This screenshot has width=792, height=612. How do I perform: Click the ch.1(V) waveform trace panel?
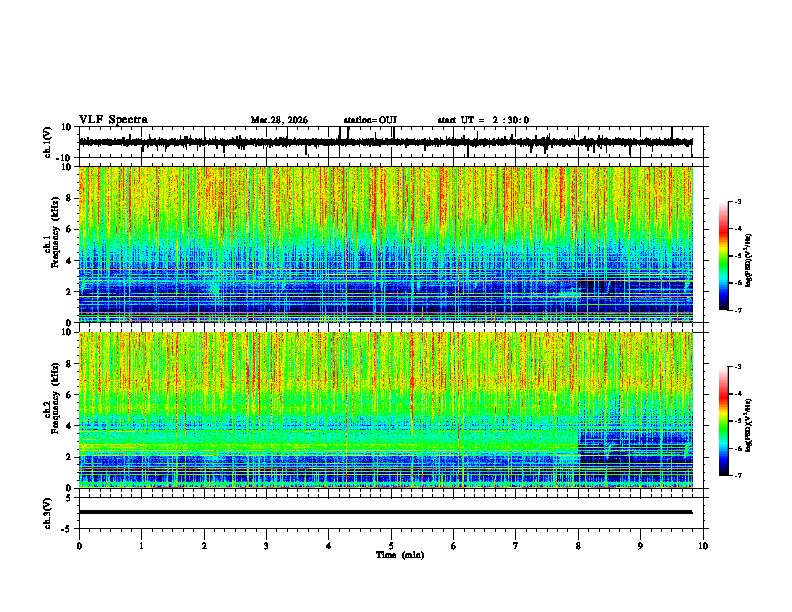[391, 142]
